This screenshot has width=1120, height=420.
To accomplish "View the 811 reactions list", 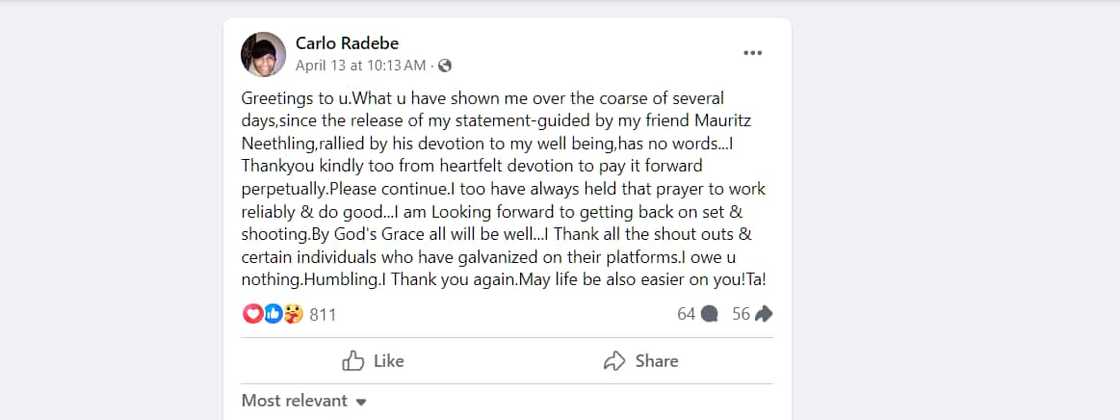I will pyautogui.click(x=322, y=314).
